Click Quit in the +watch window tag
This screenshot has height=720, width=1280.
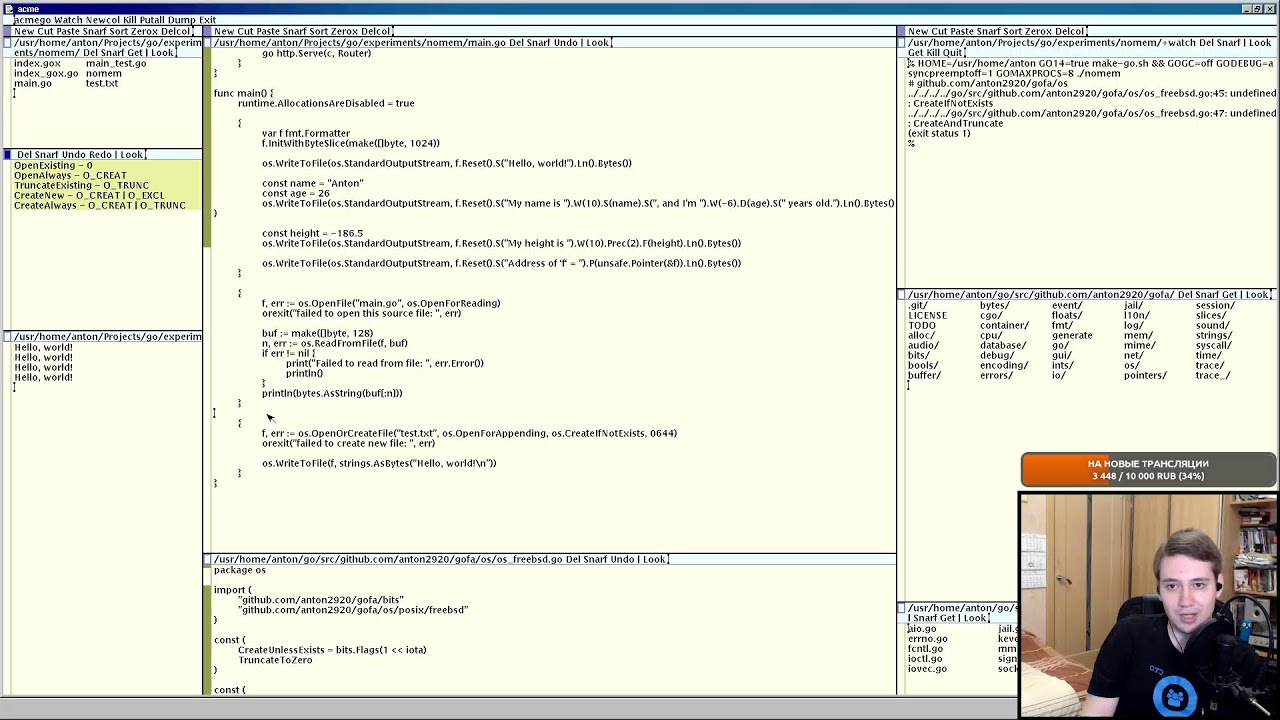(x=953, y=52)
